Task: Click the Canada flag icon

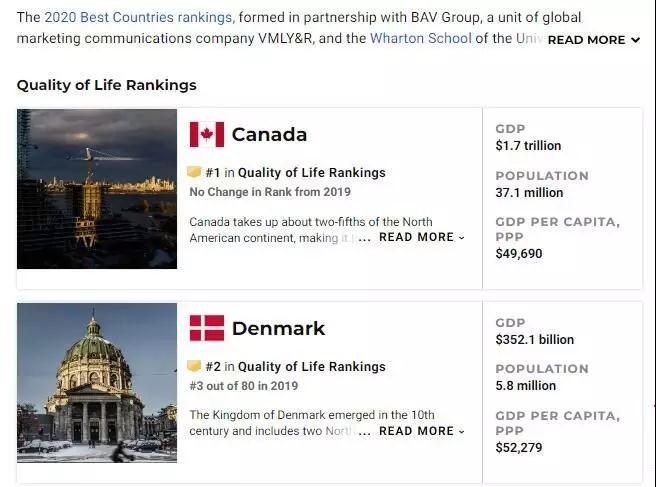Action: tap(207, 134)
